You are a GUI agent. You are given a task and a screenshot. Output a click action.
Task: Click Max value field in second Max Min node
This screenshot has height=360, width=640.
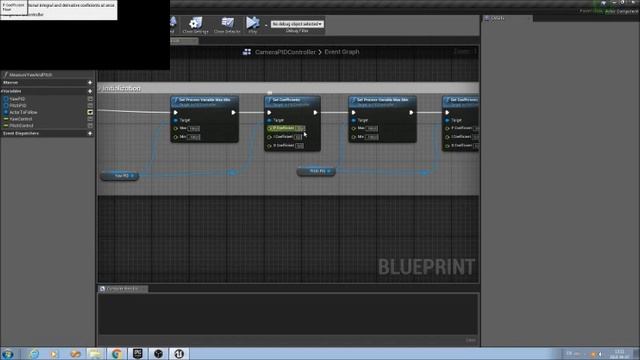372,128
